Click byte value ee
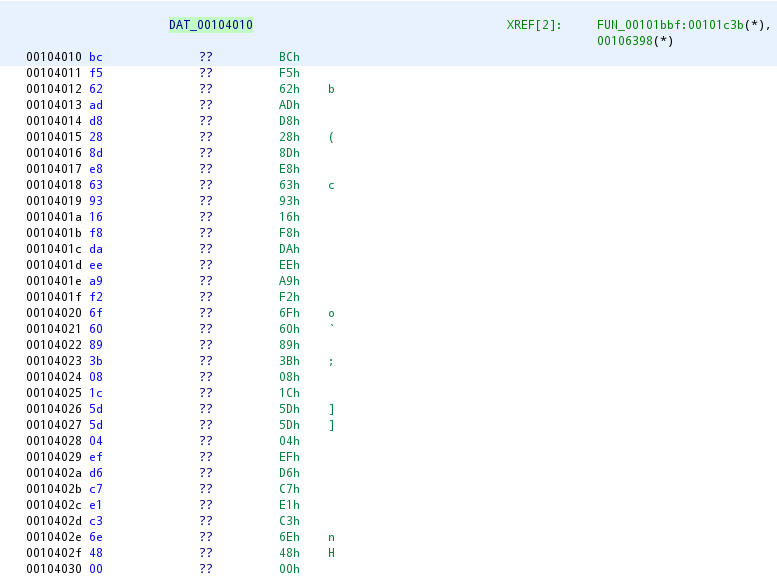This screenshot has width=777, height=584. tap(96, 265)
